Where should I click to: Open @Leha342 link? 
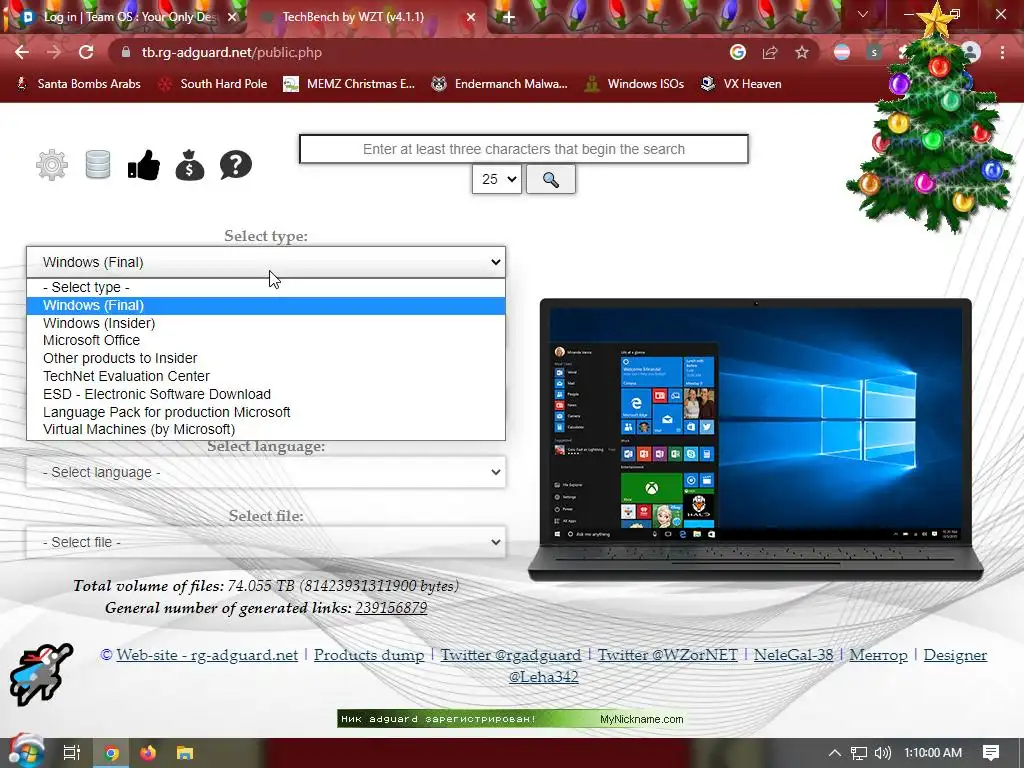tap(543, 677)
